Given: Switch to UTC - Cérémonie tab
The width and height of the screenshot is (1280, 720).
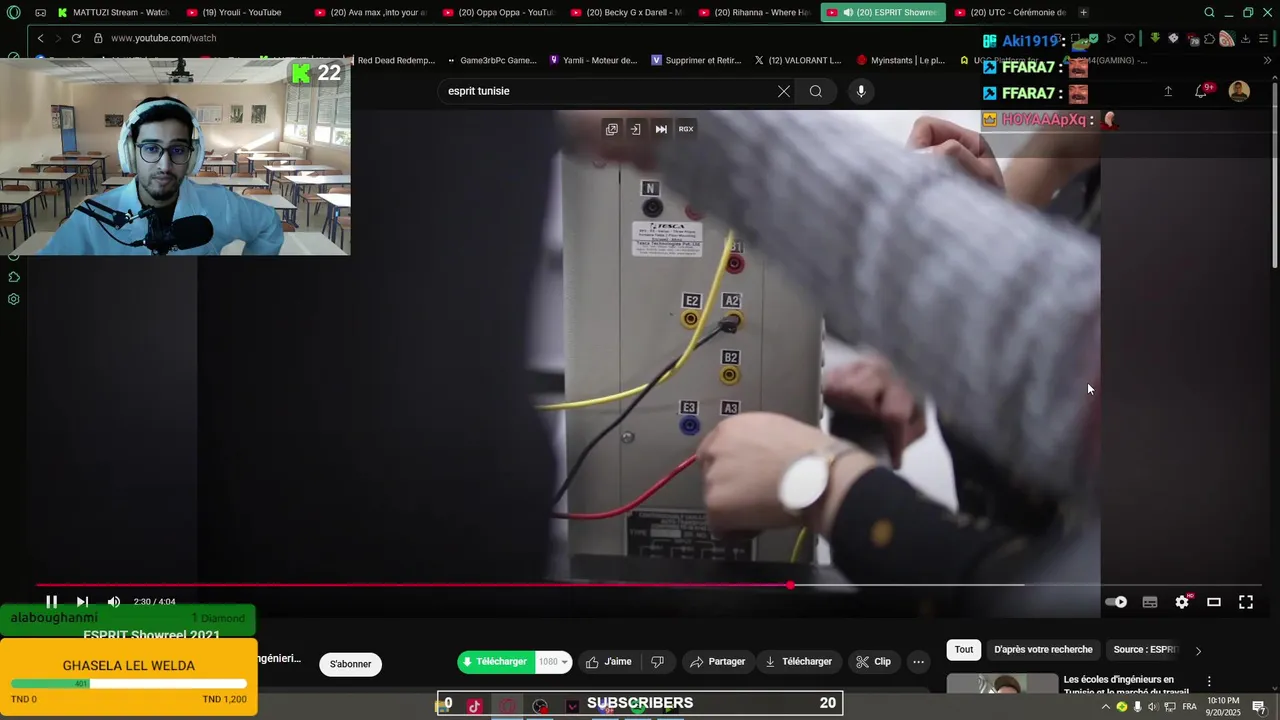Looking at the screenshot, I should tap(1010, 13).
